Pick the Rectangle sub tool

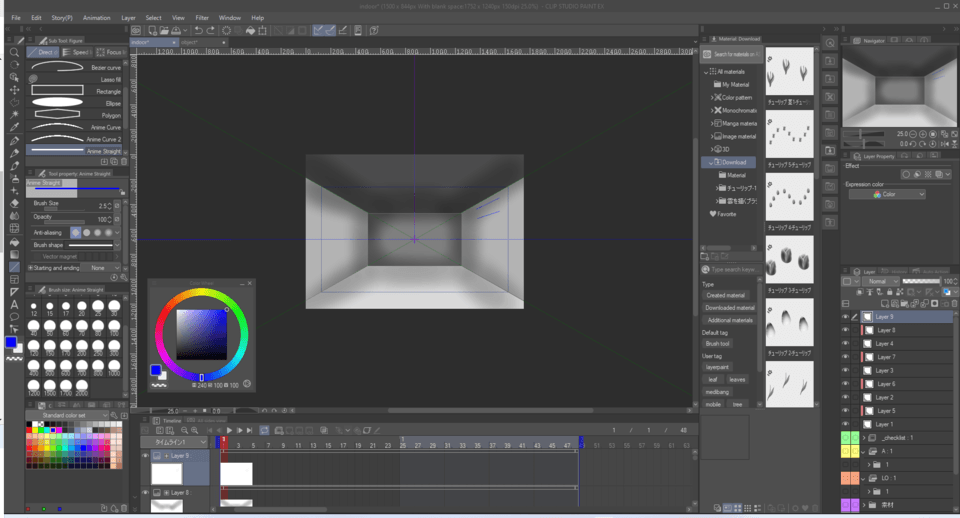(76, 91)
